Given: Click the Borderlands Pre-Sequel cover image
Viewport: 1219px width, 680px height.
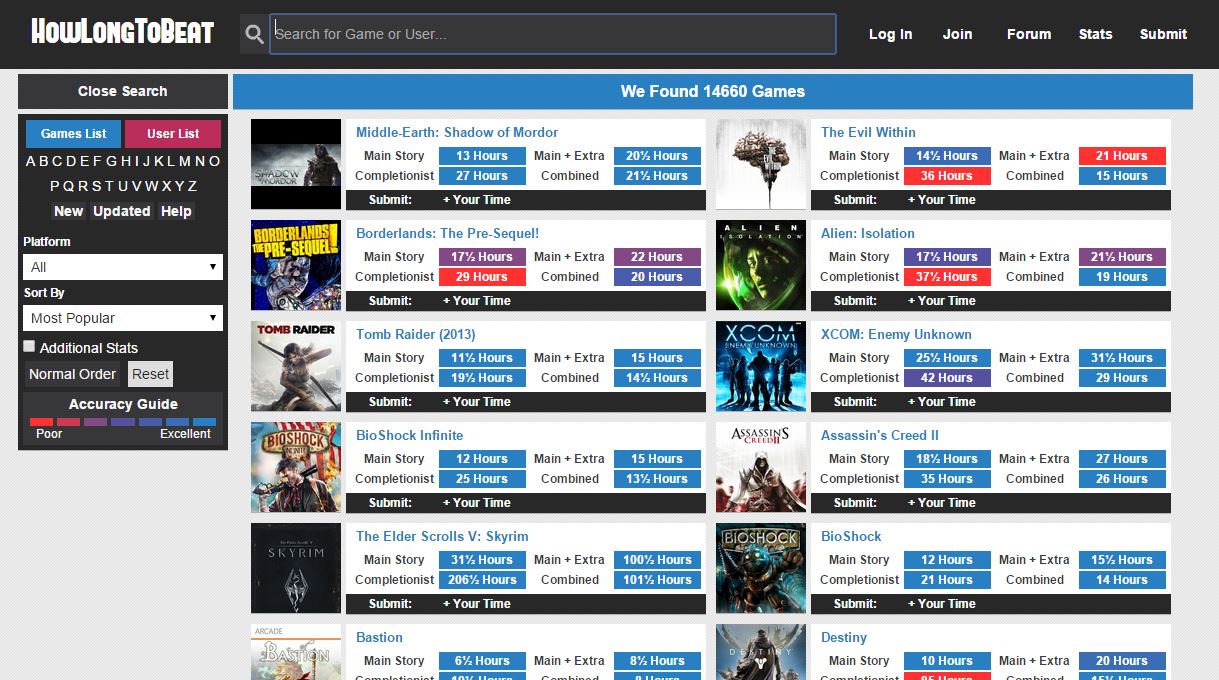Looking at the screenshot, I should (296, 265).
